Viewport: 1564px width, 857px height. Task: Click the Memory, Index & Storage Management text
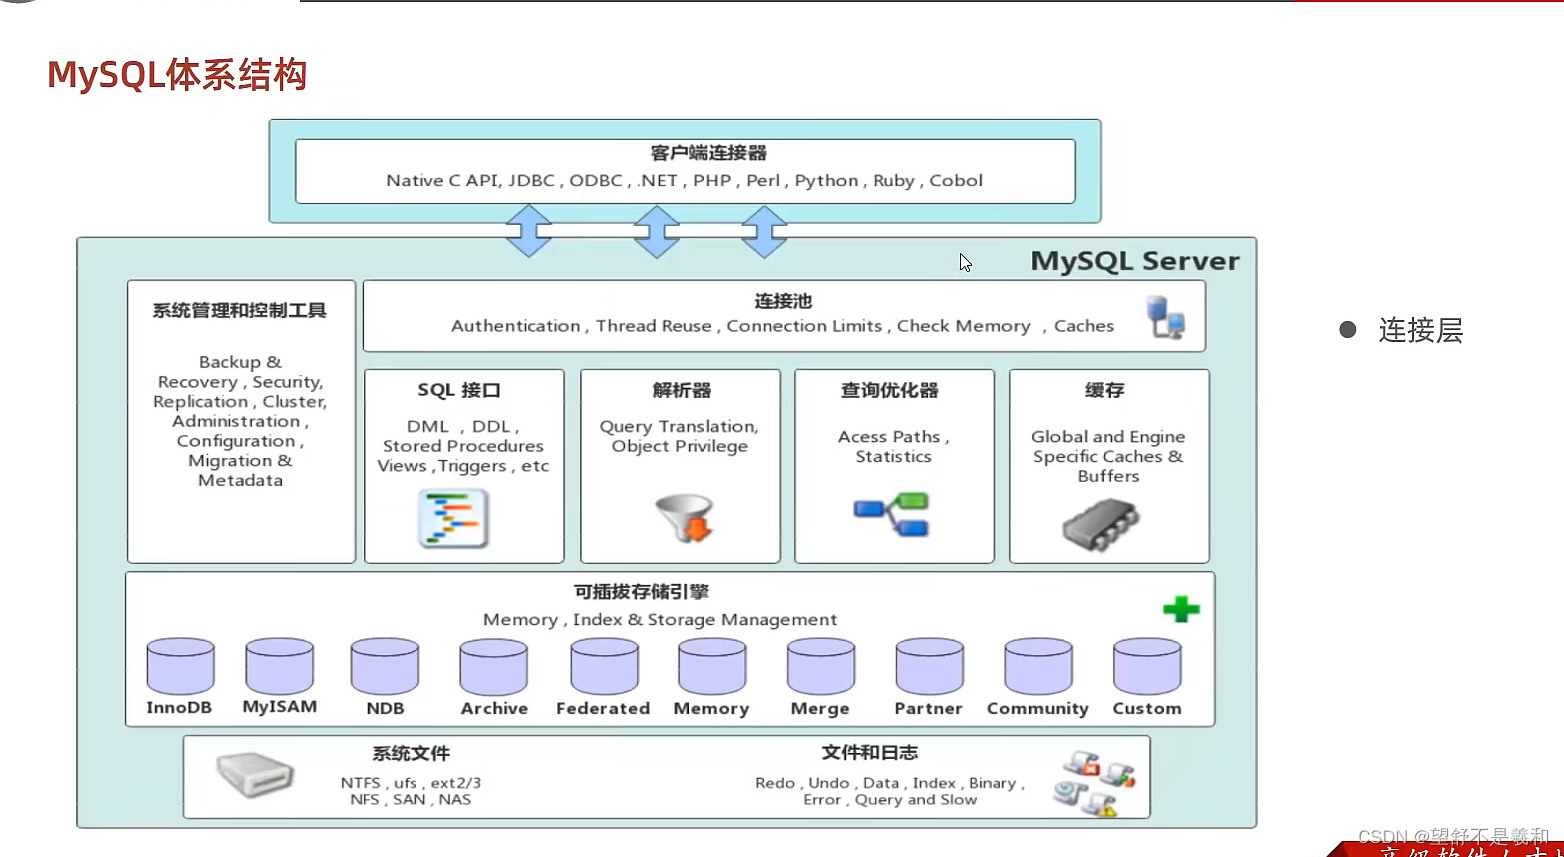pyautogui.click(x=660, y=620)
